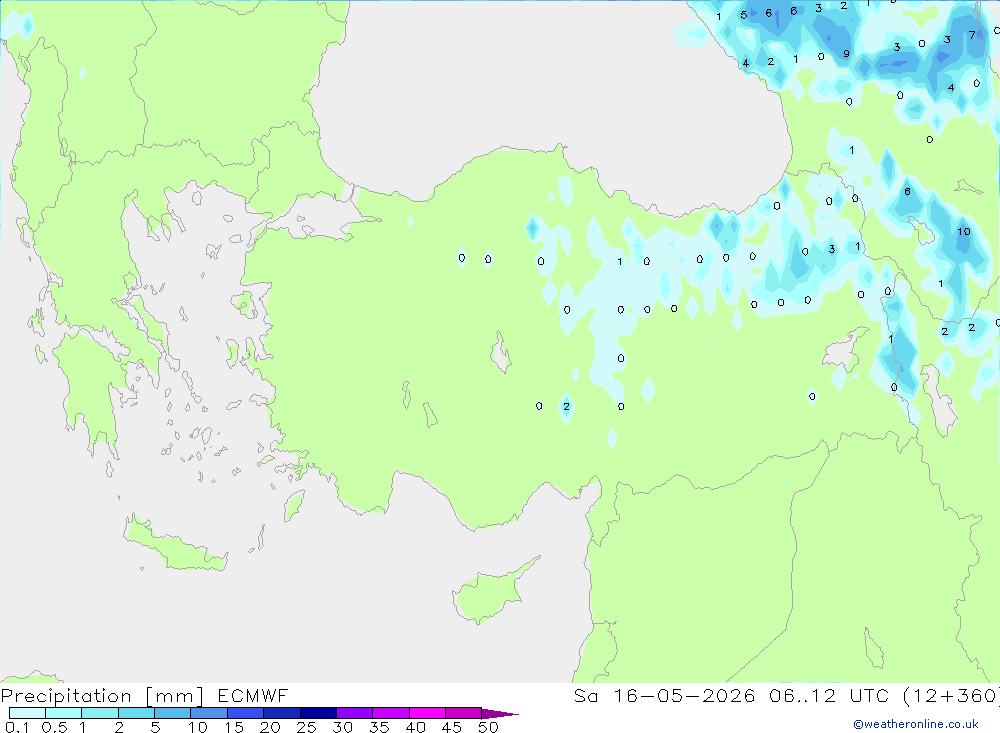The width and height of the screenshot is (1000, 733).
Task: Click the legend label '20'
Action: point(270,727)
